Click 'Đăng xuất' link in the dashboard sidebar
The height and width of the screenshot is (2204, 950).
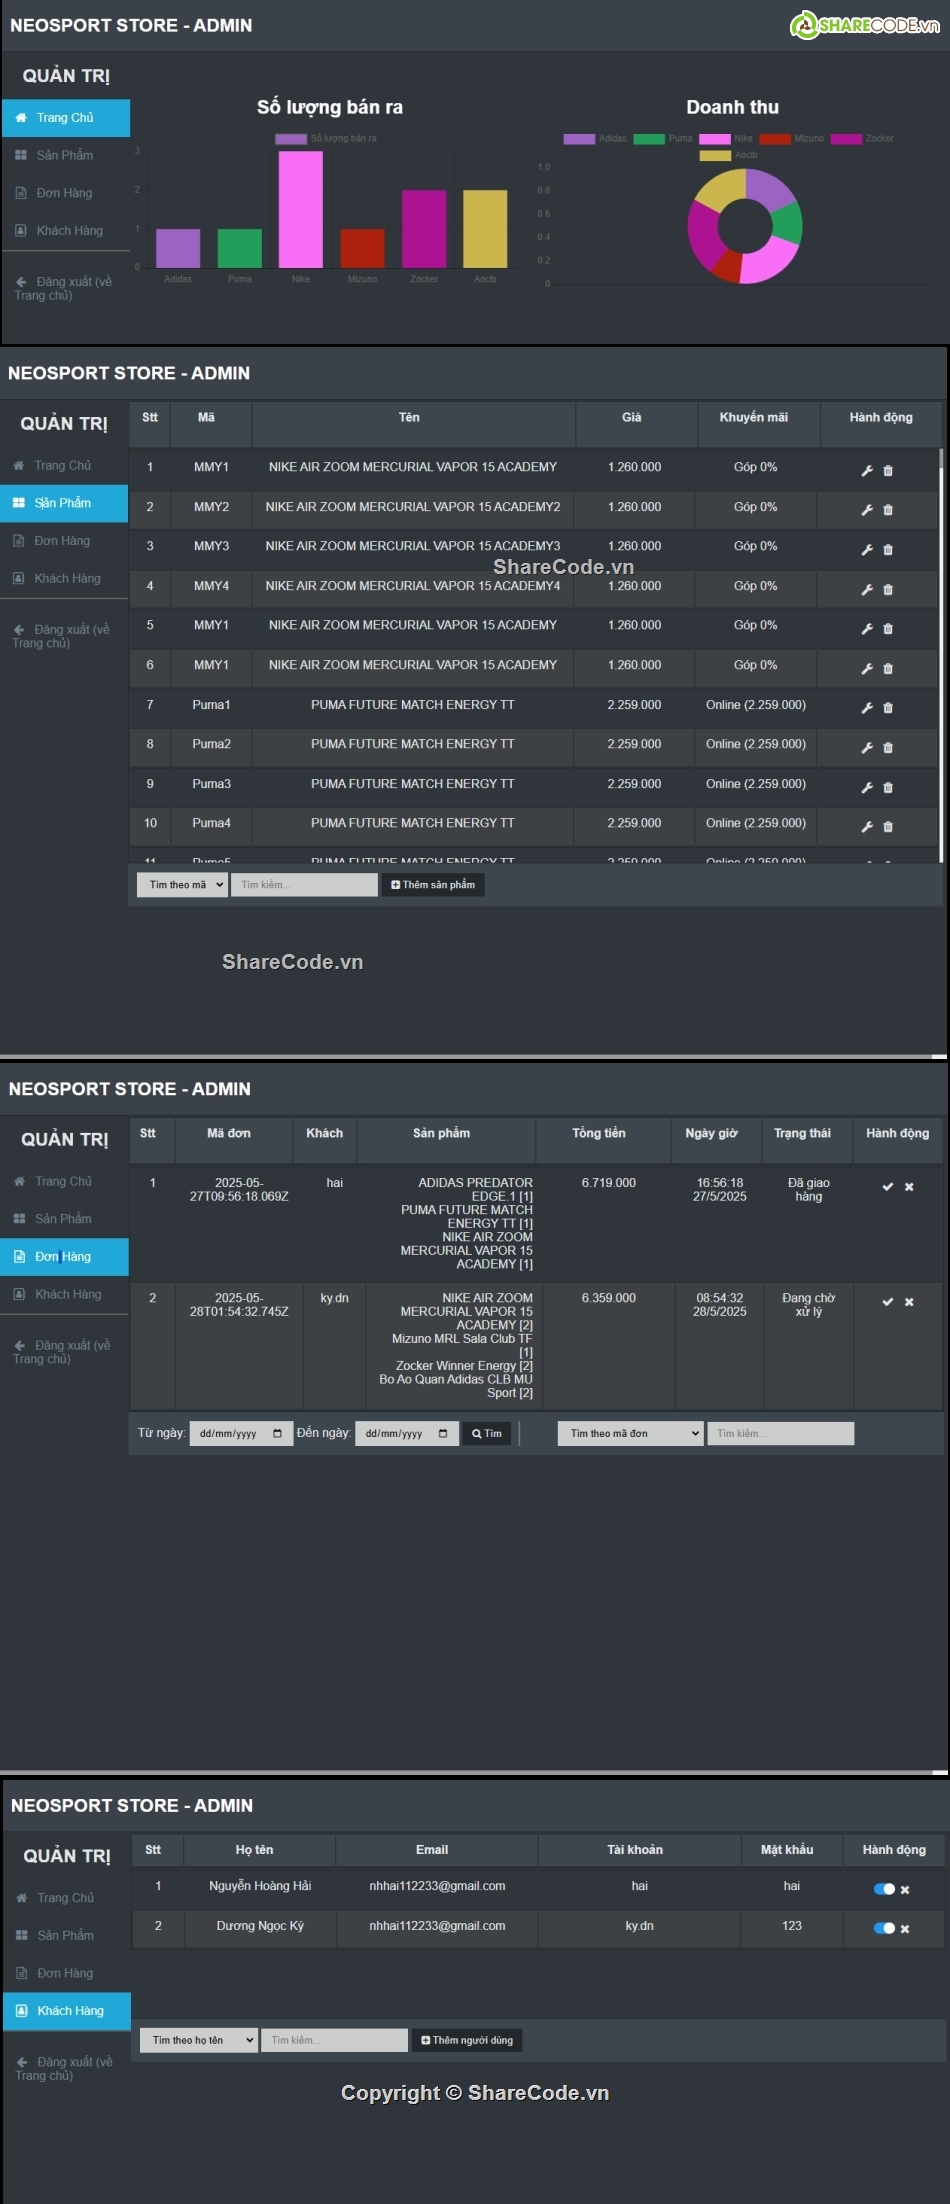(63, 289)
